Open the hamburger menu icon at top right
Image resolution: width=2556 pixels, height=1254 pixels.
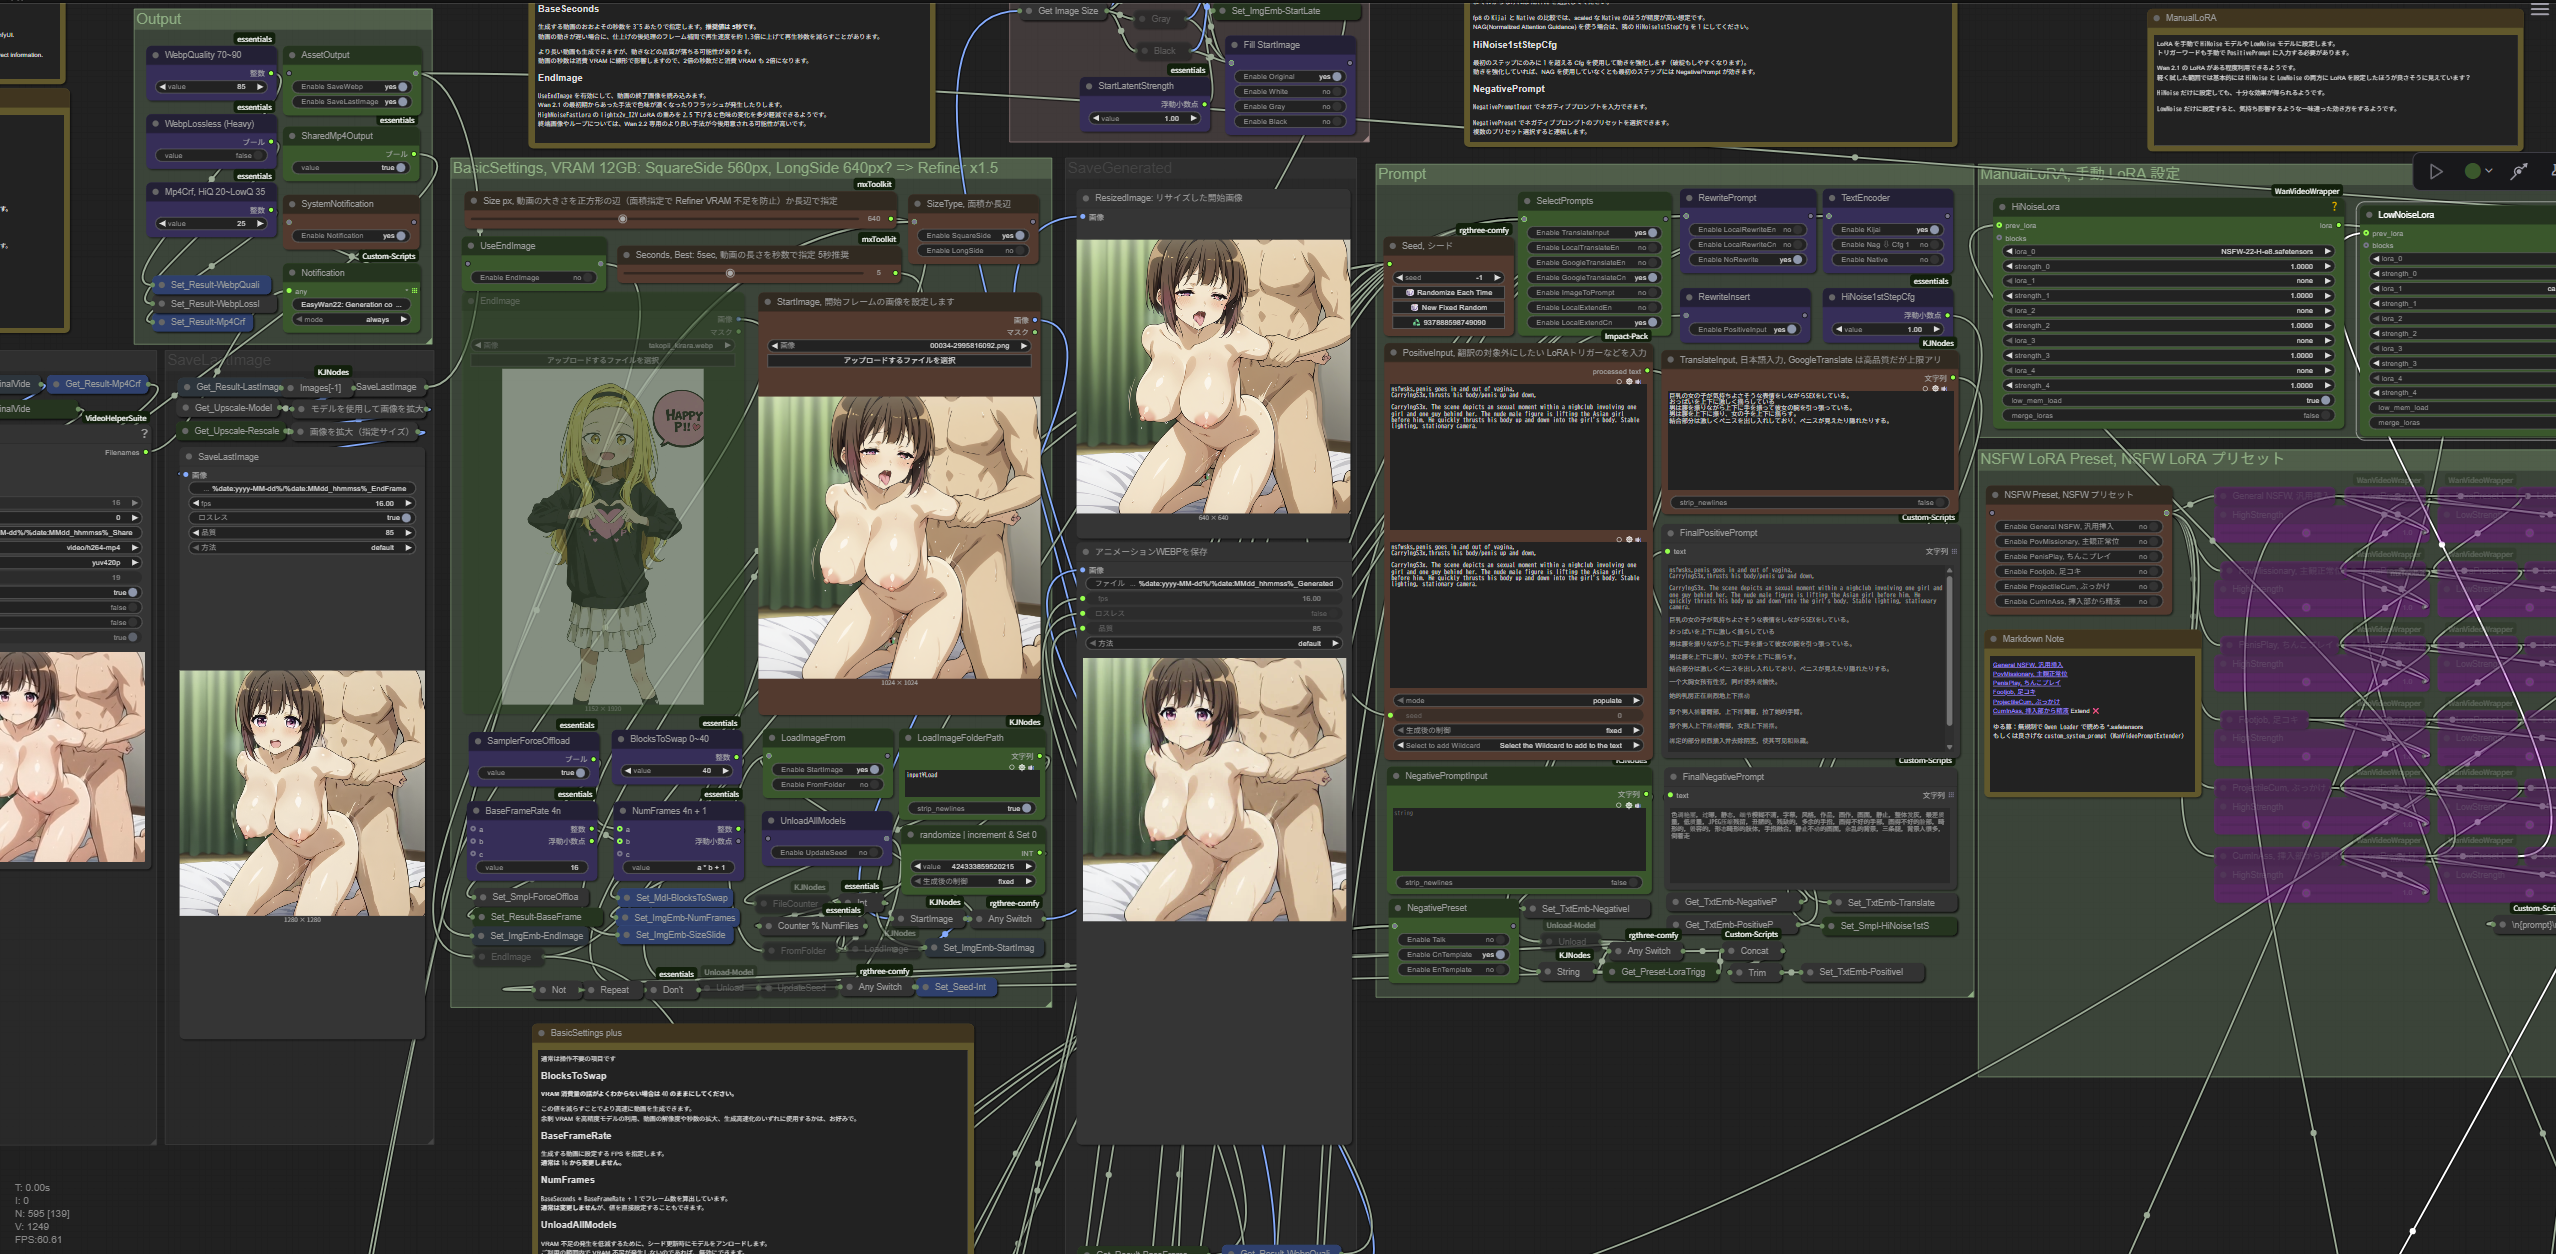pyautogui.click(x=2540, y=9)
